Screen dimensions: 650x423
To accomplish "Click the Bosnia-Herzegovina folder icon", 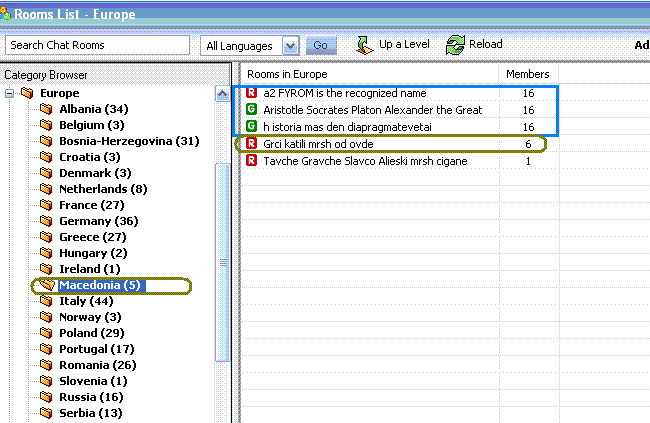I will tap(46, 141).
